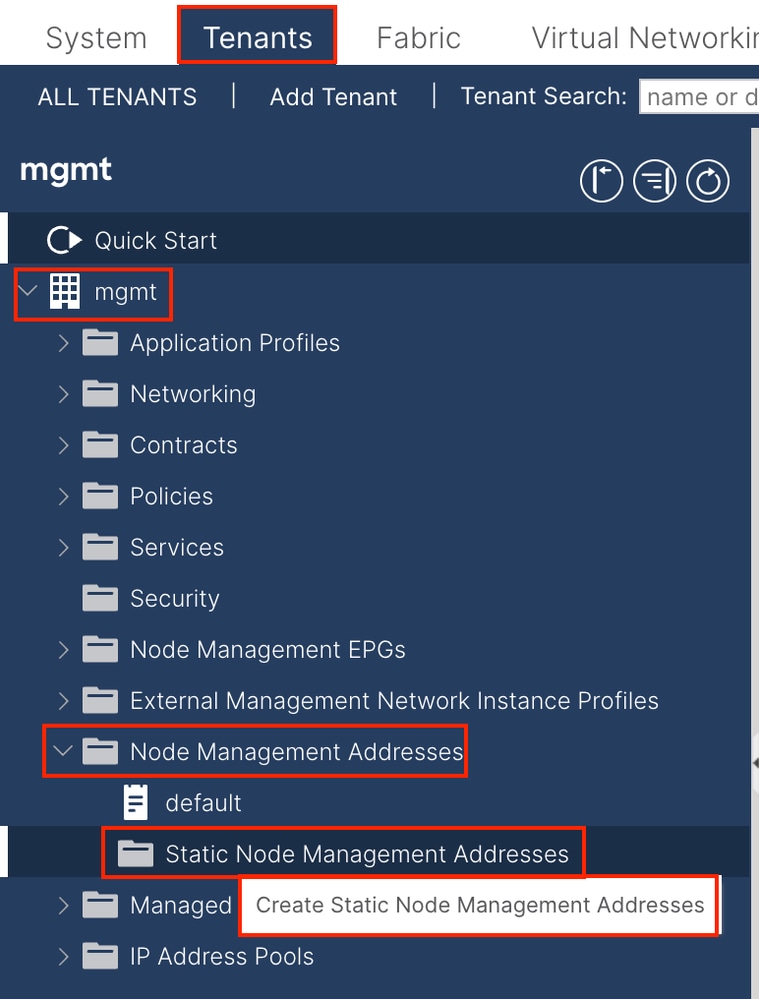The image size is (759, 999).
Task: Expand the Networking folder
Action: 63,394
